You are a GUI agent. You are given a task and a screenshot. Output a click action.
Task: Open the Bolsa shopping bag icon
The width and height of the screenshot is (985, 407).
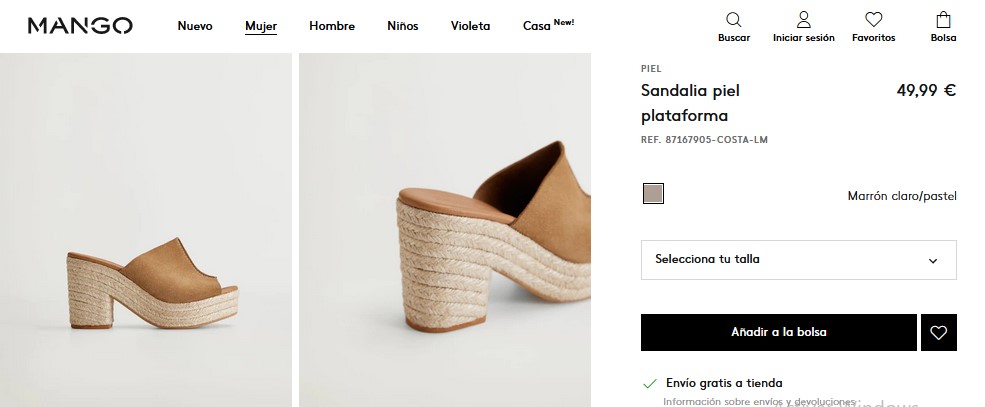click(x=943, y=19)
